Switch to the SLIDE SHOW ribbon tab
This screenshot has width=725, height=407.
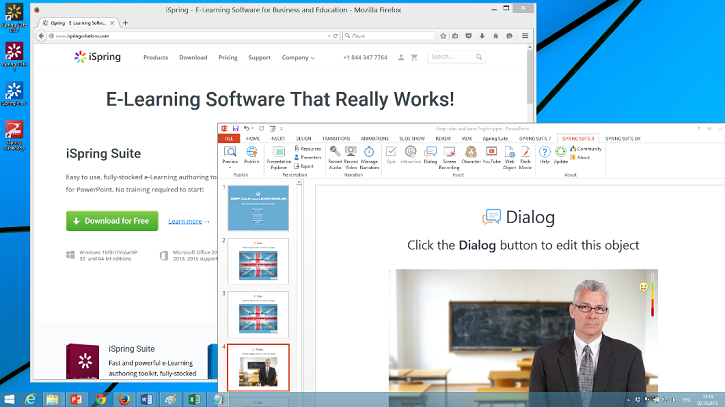(x=412, y=138)
